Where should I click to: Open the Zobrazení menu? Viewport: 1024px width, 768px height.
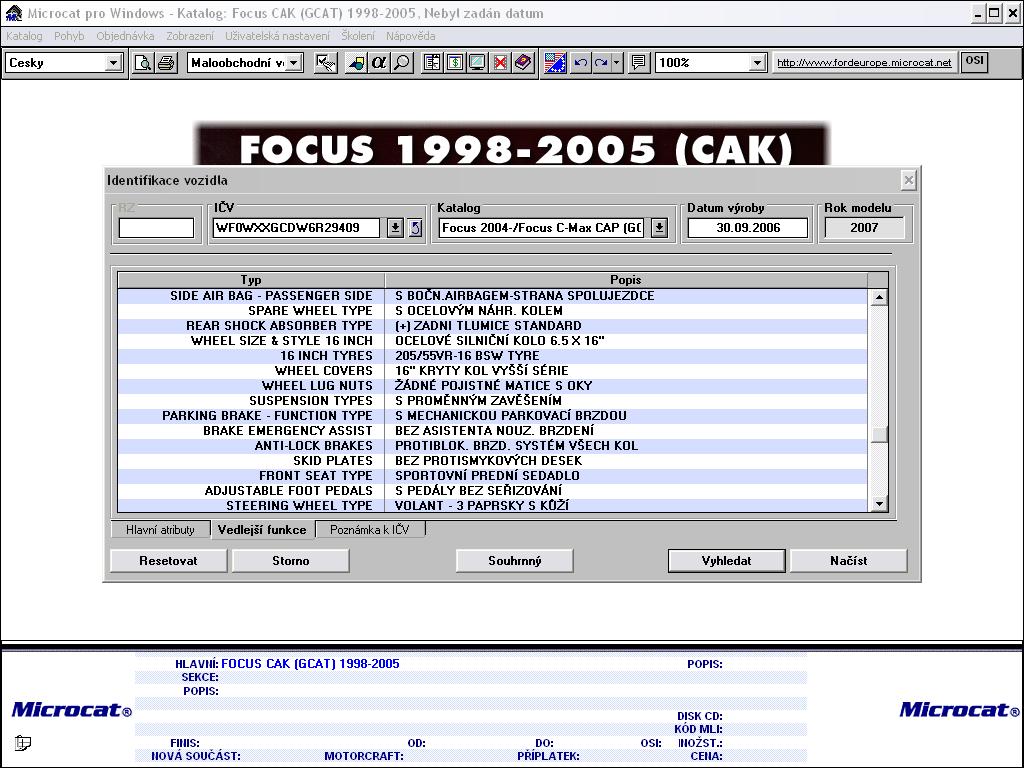click(189, 36)
